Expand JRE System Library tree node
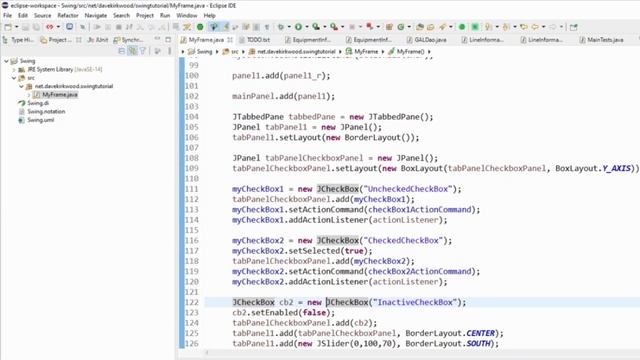 pyautogui.click(x=14, y=69)
